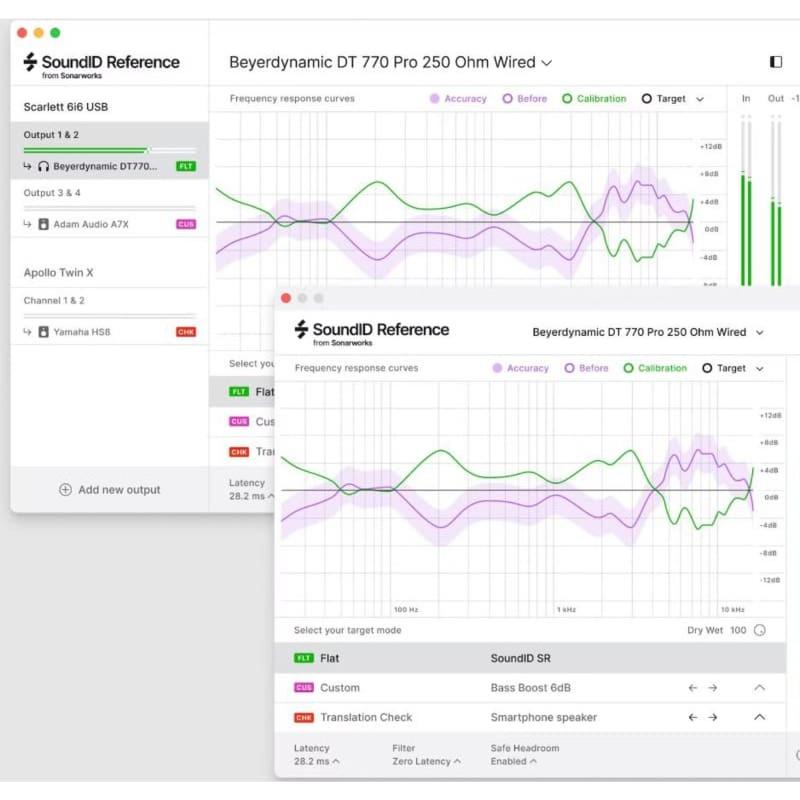Screen dimensions: 800x800
Task: Click the headphones icon beside Beyerdynamic DT770
Action: [43, 166]
